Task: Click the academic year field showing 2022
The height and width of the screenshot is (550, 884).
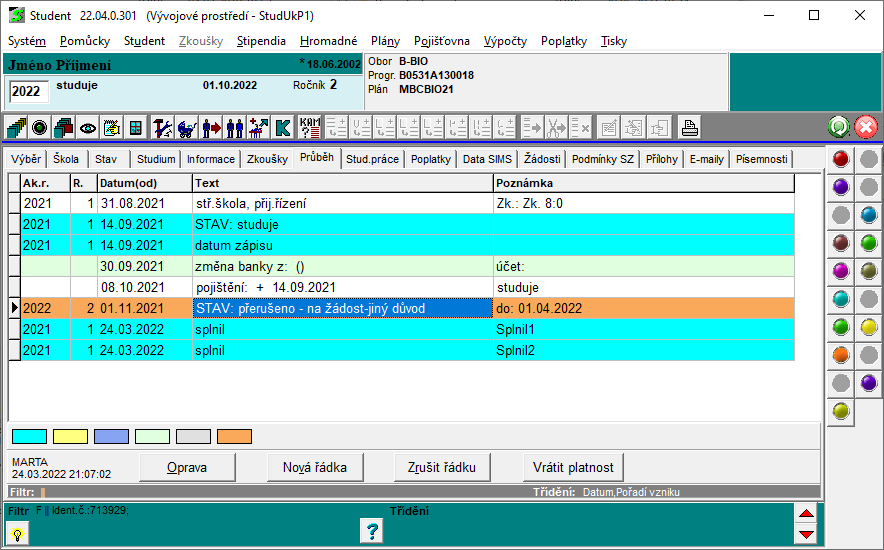Action: [x=28, y=91]
